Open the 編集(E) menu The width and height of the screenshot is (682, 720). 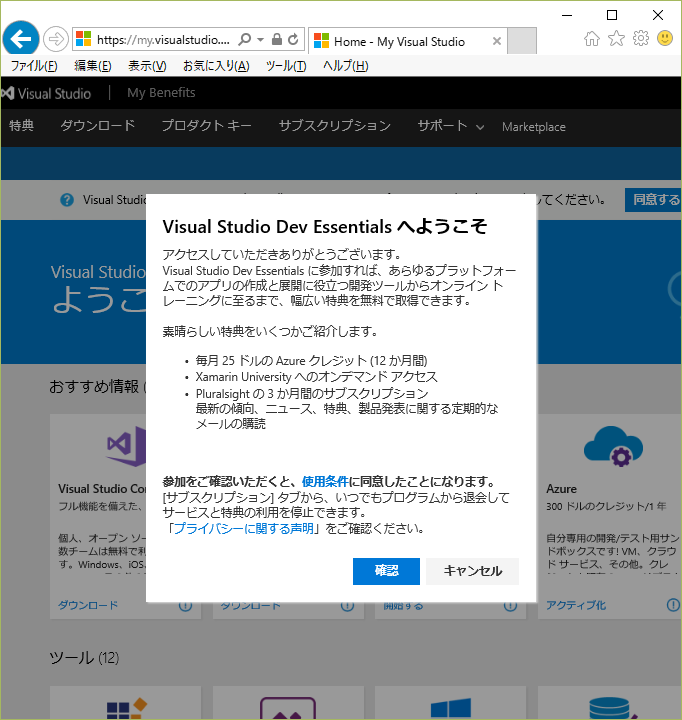click(x=92, y=66)
